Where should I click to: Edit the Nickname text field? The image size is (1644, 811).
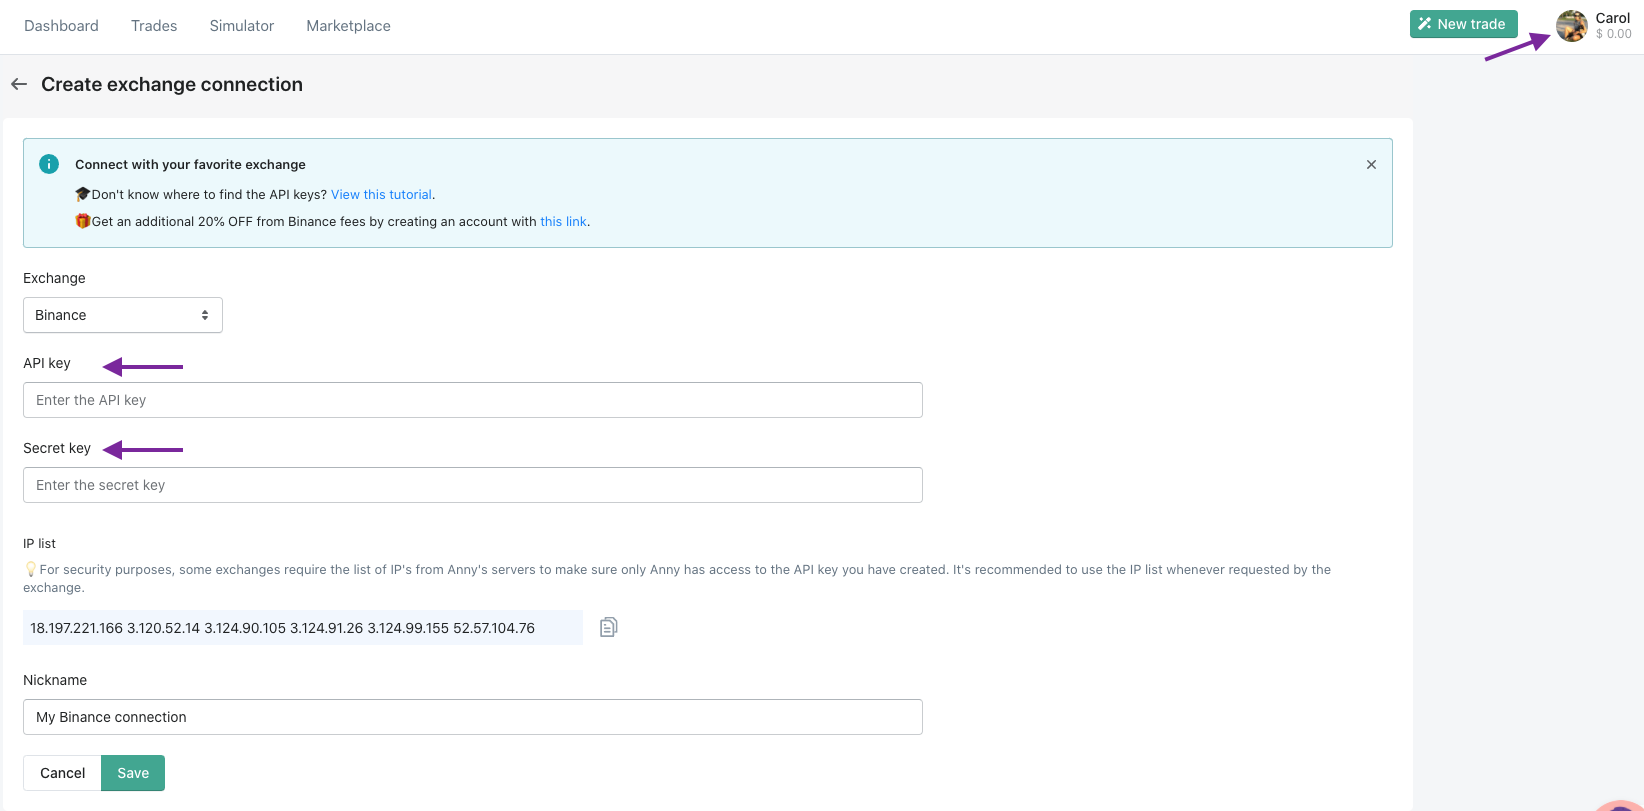click(x=472, y=717)
